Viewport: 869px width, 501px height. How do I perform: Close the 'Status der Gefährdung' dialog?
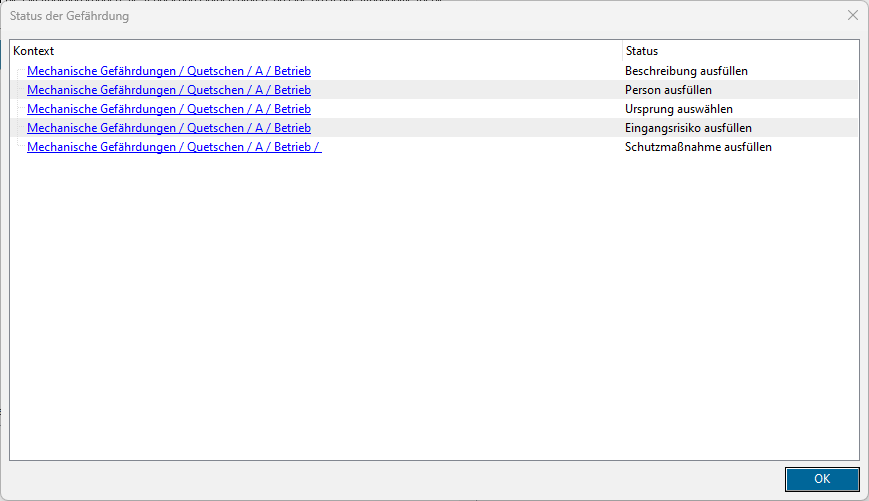coord(852,16)
